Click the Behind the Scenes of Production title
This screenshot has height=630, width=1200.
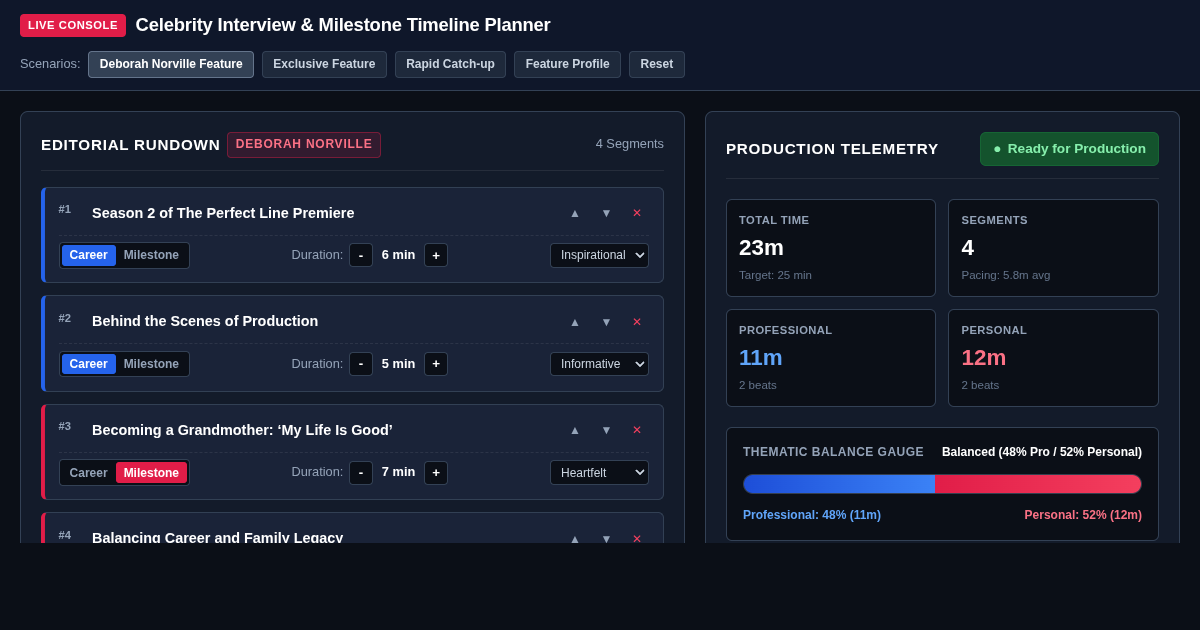205,321
